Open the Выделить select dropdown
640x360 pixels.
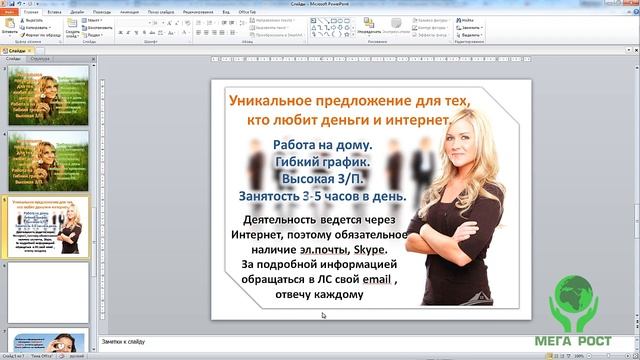[469, 35]
